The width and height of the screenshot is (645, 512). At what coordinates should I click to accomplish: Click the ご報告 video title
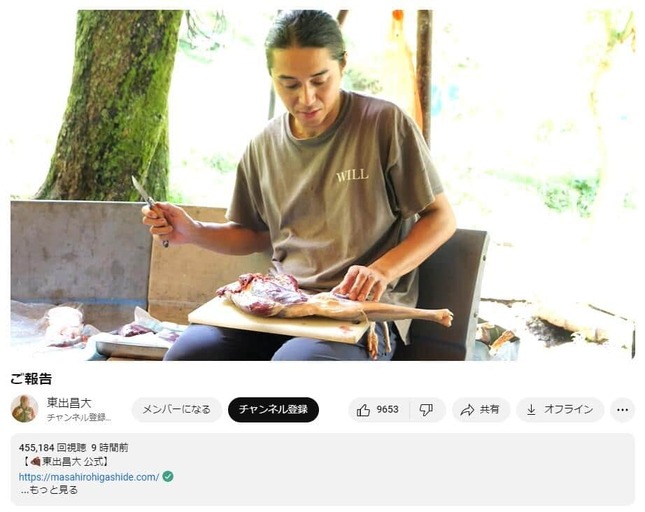coord(31,379)
